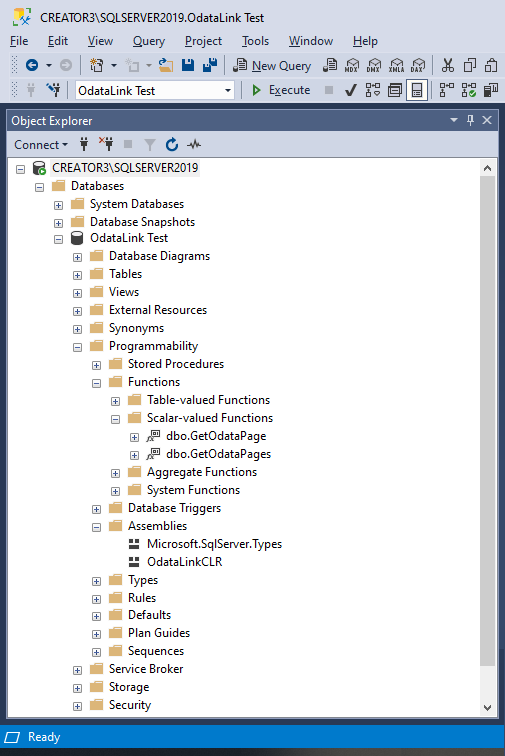Expand the Security folder

pyautogui.click(x=77, y=707)
